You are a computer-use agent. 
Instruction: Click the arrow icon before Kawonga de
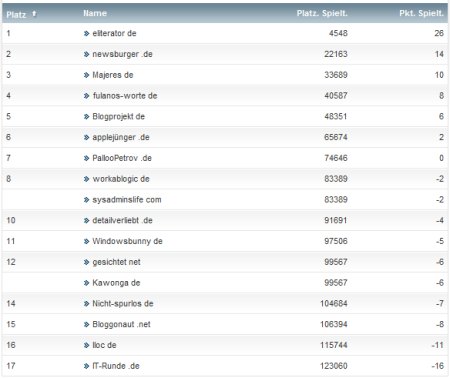coord(87,283)
